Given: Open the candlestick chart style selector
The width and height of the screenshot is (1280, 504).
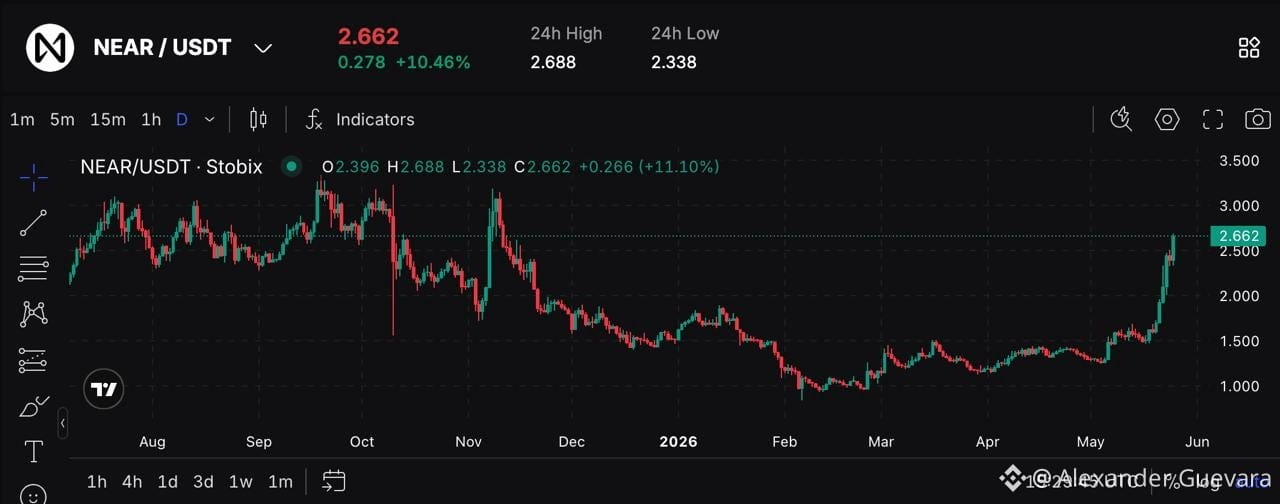Looking at the screenshot, I should click(258, 120).
